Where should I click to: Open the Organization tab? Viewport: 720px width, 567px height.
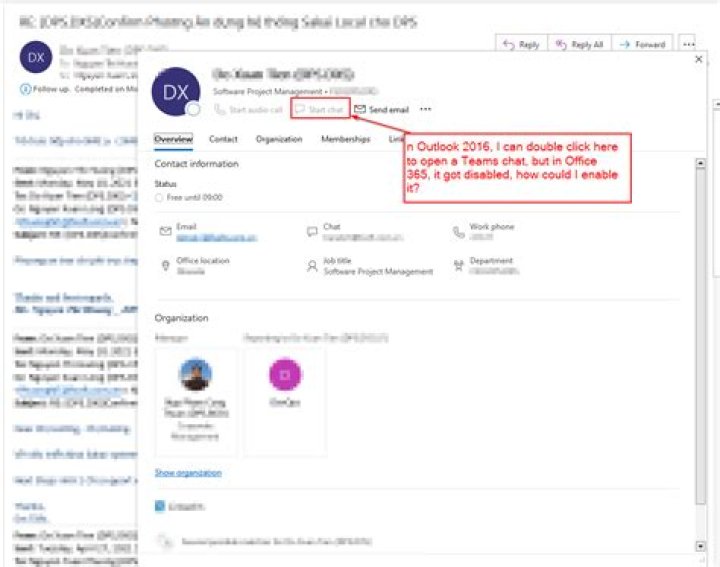click(279, 139)
